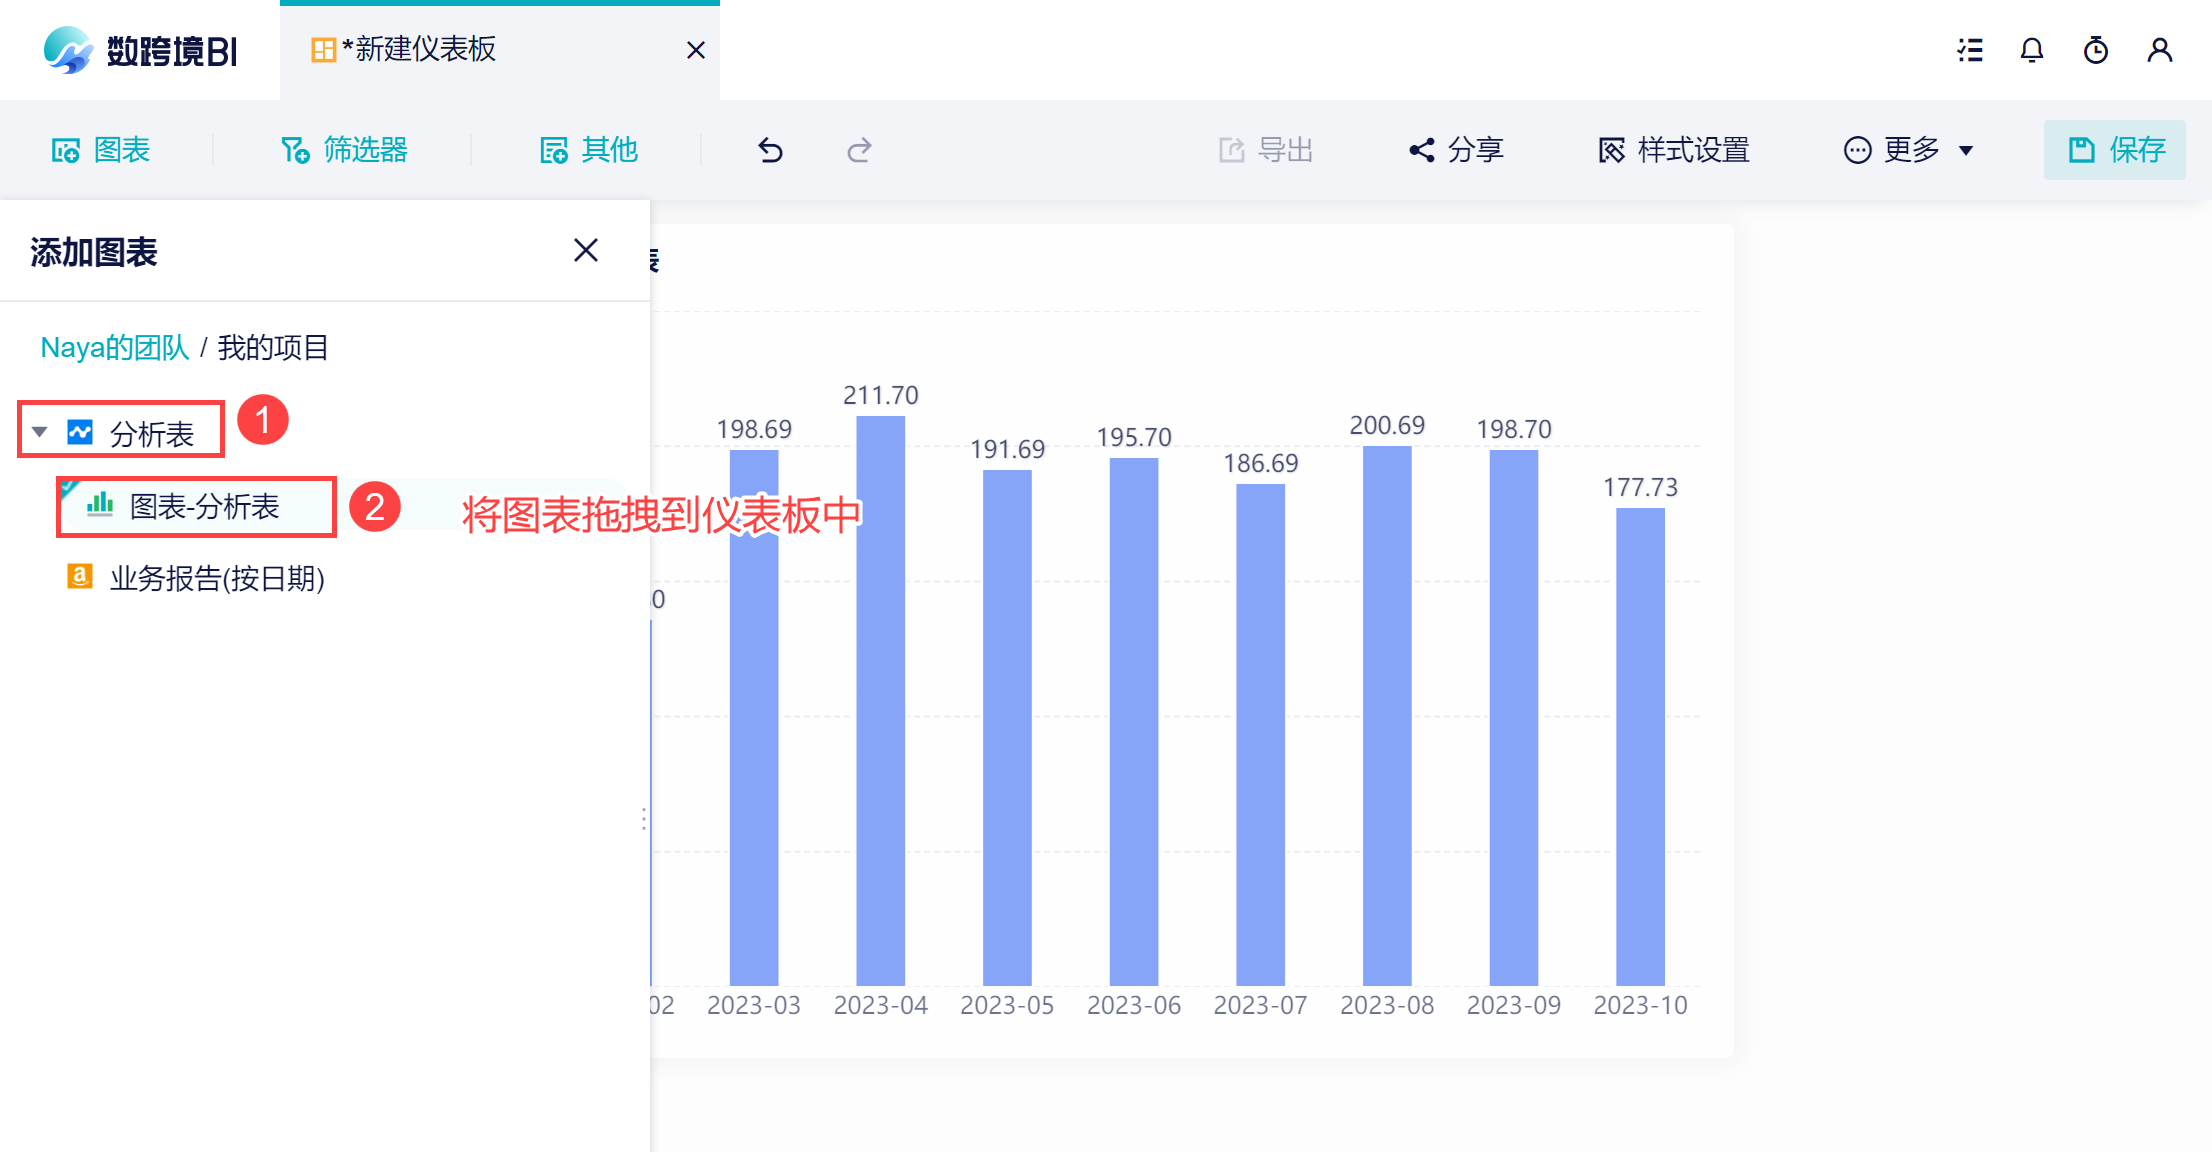Open the 更多 dropdown menu
The image size is (2212, 1152).
point(1908,150)
